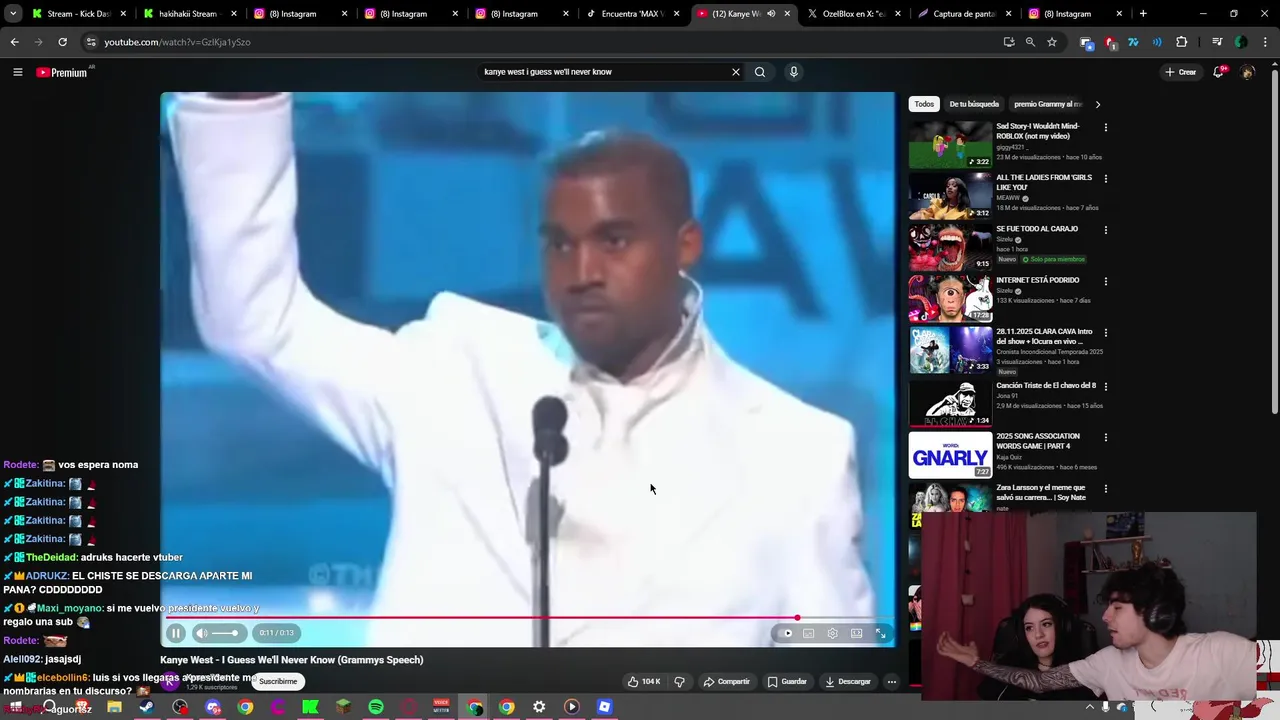
Task: Show next filter chips with arrow
Action: click(1097, 104)
